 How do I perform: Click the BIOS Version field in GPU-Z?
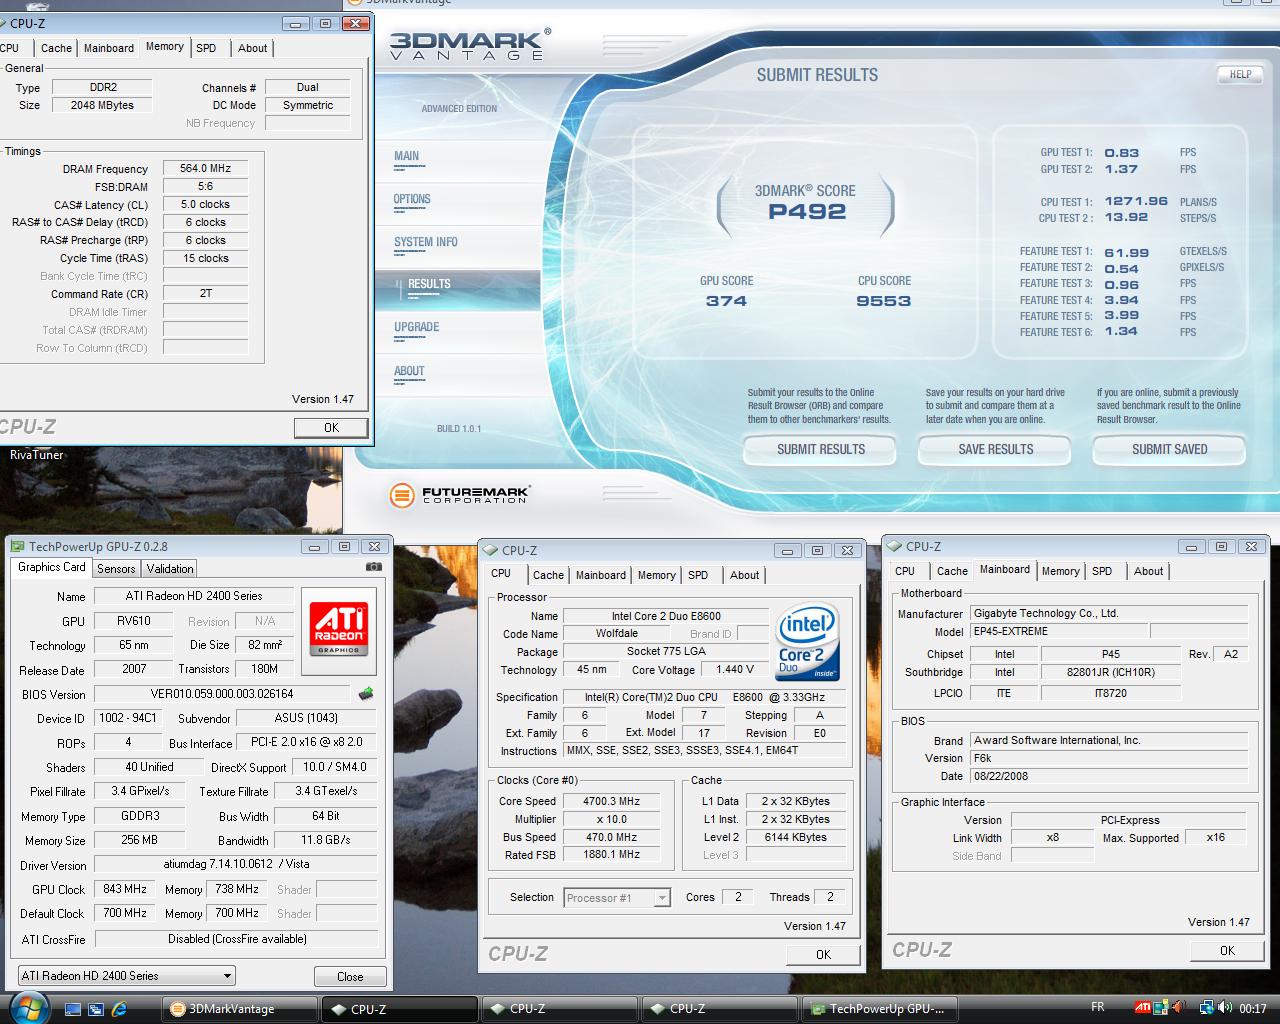[x=222, y=693]
